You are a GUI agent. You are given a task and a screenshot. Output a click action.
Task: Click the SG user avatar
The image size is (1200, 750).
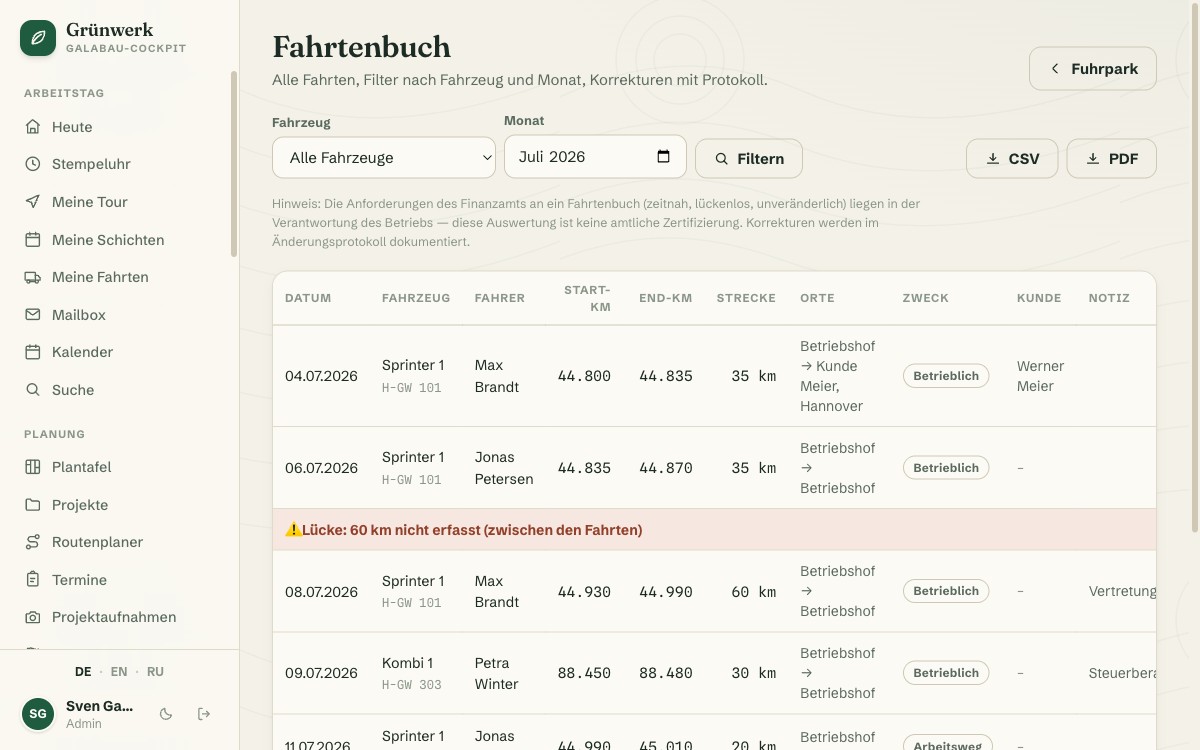click(x=38, y=714)
